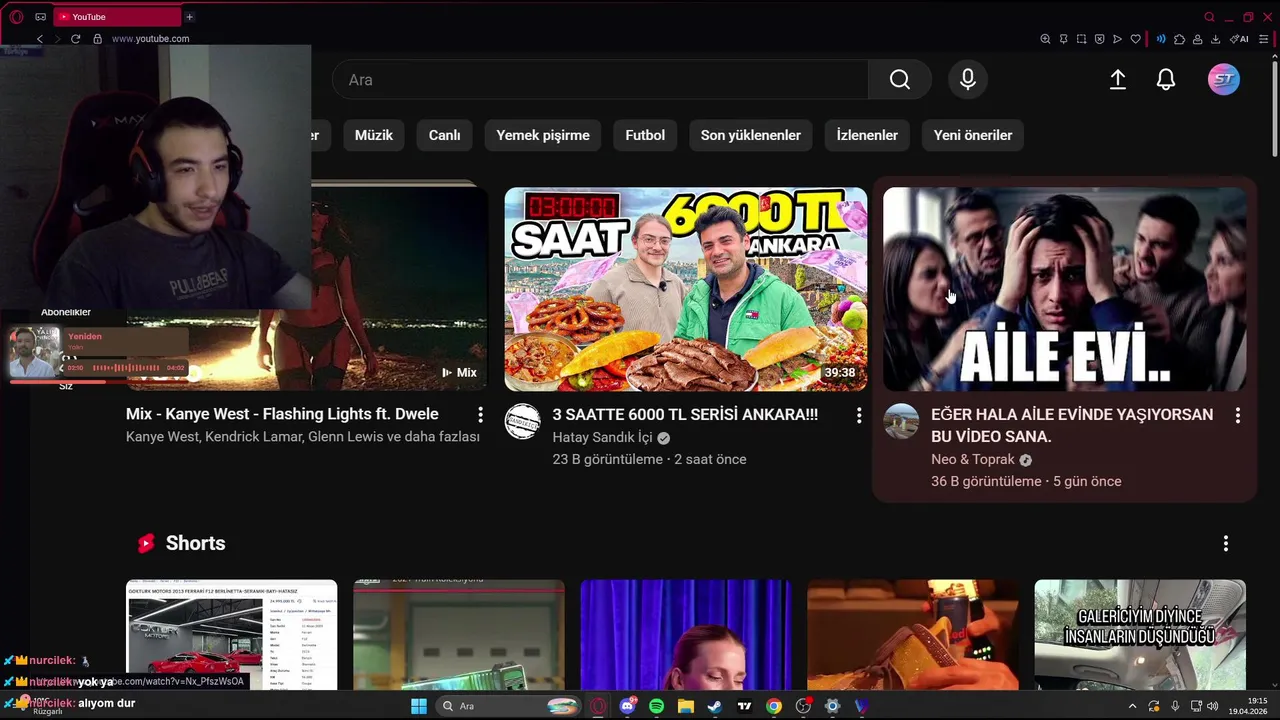Image resolution: width=1280 pixels, height=720 pixels.
Task: Open Neo & Toprak channel avatar
Action: [902, 421]
